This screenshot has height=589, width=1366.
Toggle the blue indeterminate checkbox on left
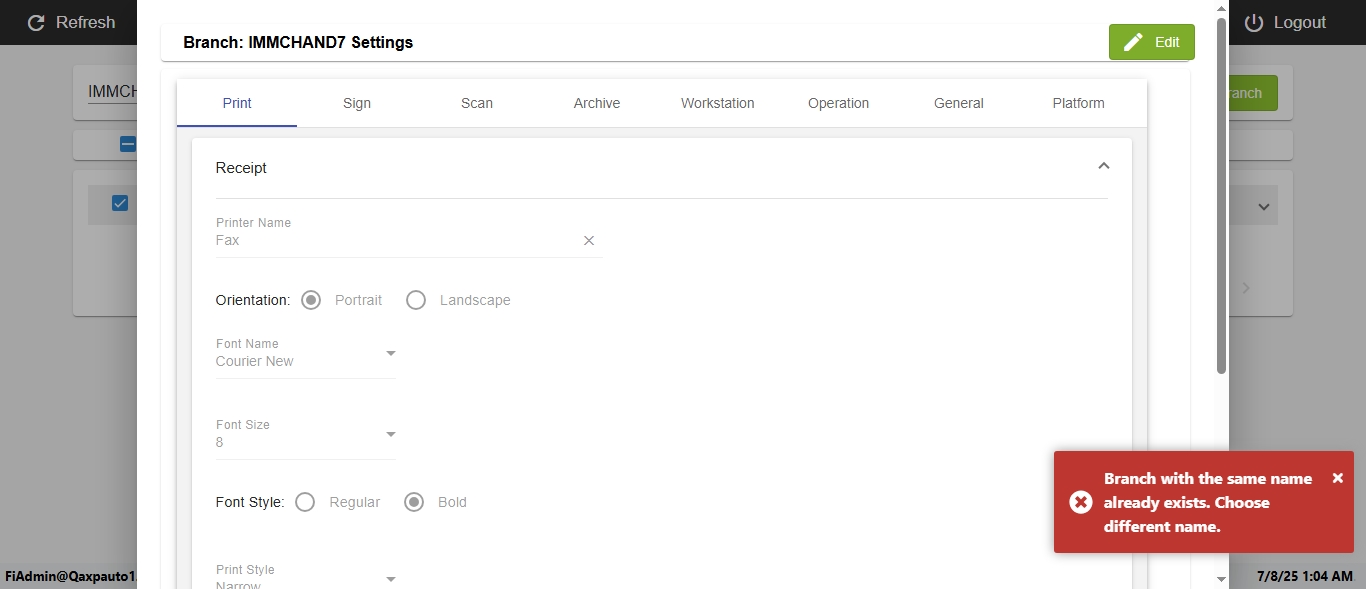pyautogui.click(x=128, y=144)
